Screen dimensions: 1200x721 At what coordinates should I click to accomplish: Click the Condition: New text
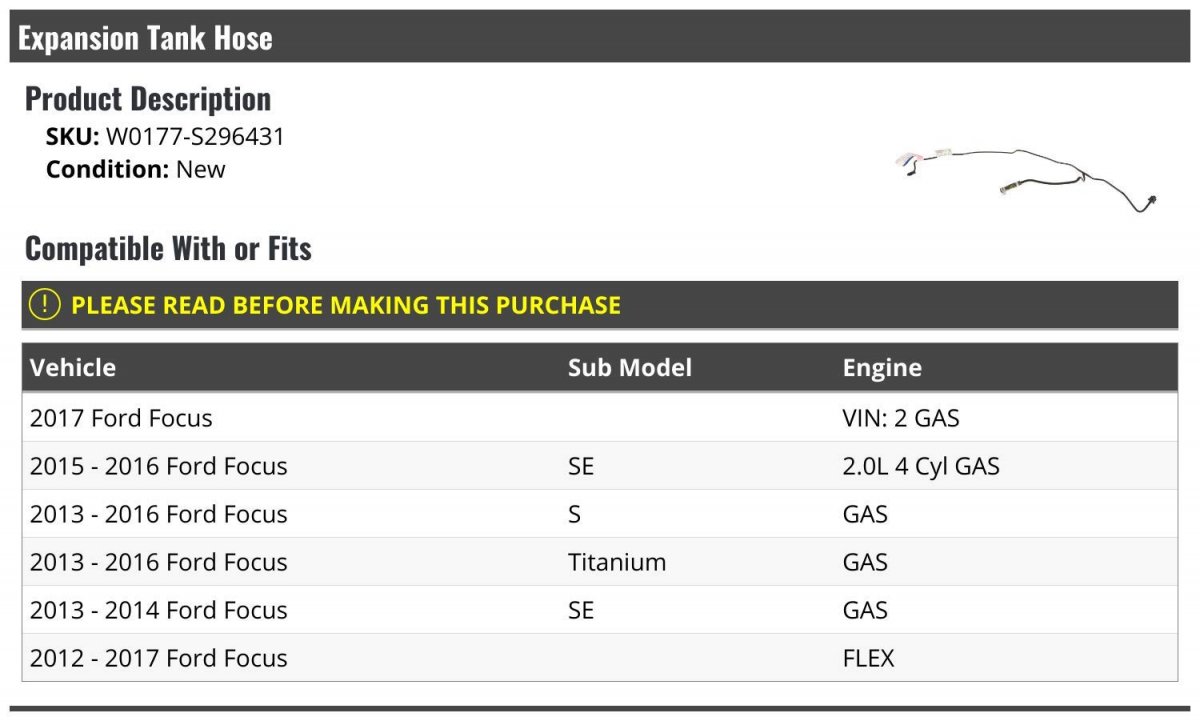tap(136, 169)
